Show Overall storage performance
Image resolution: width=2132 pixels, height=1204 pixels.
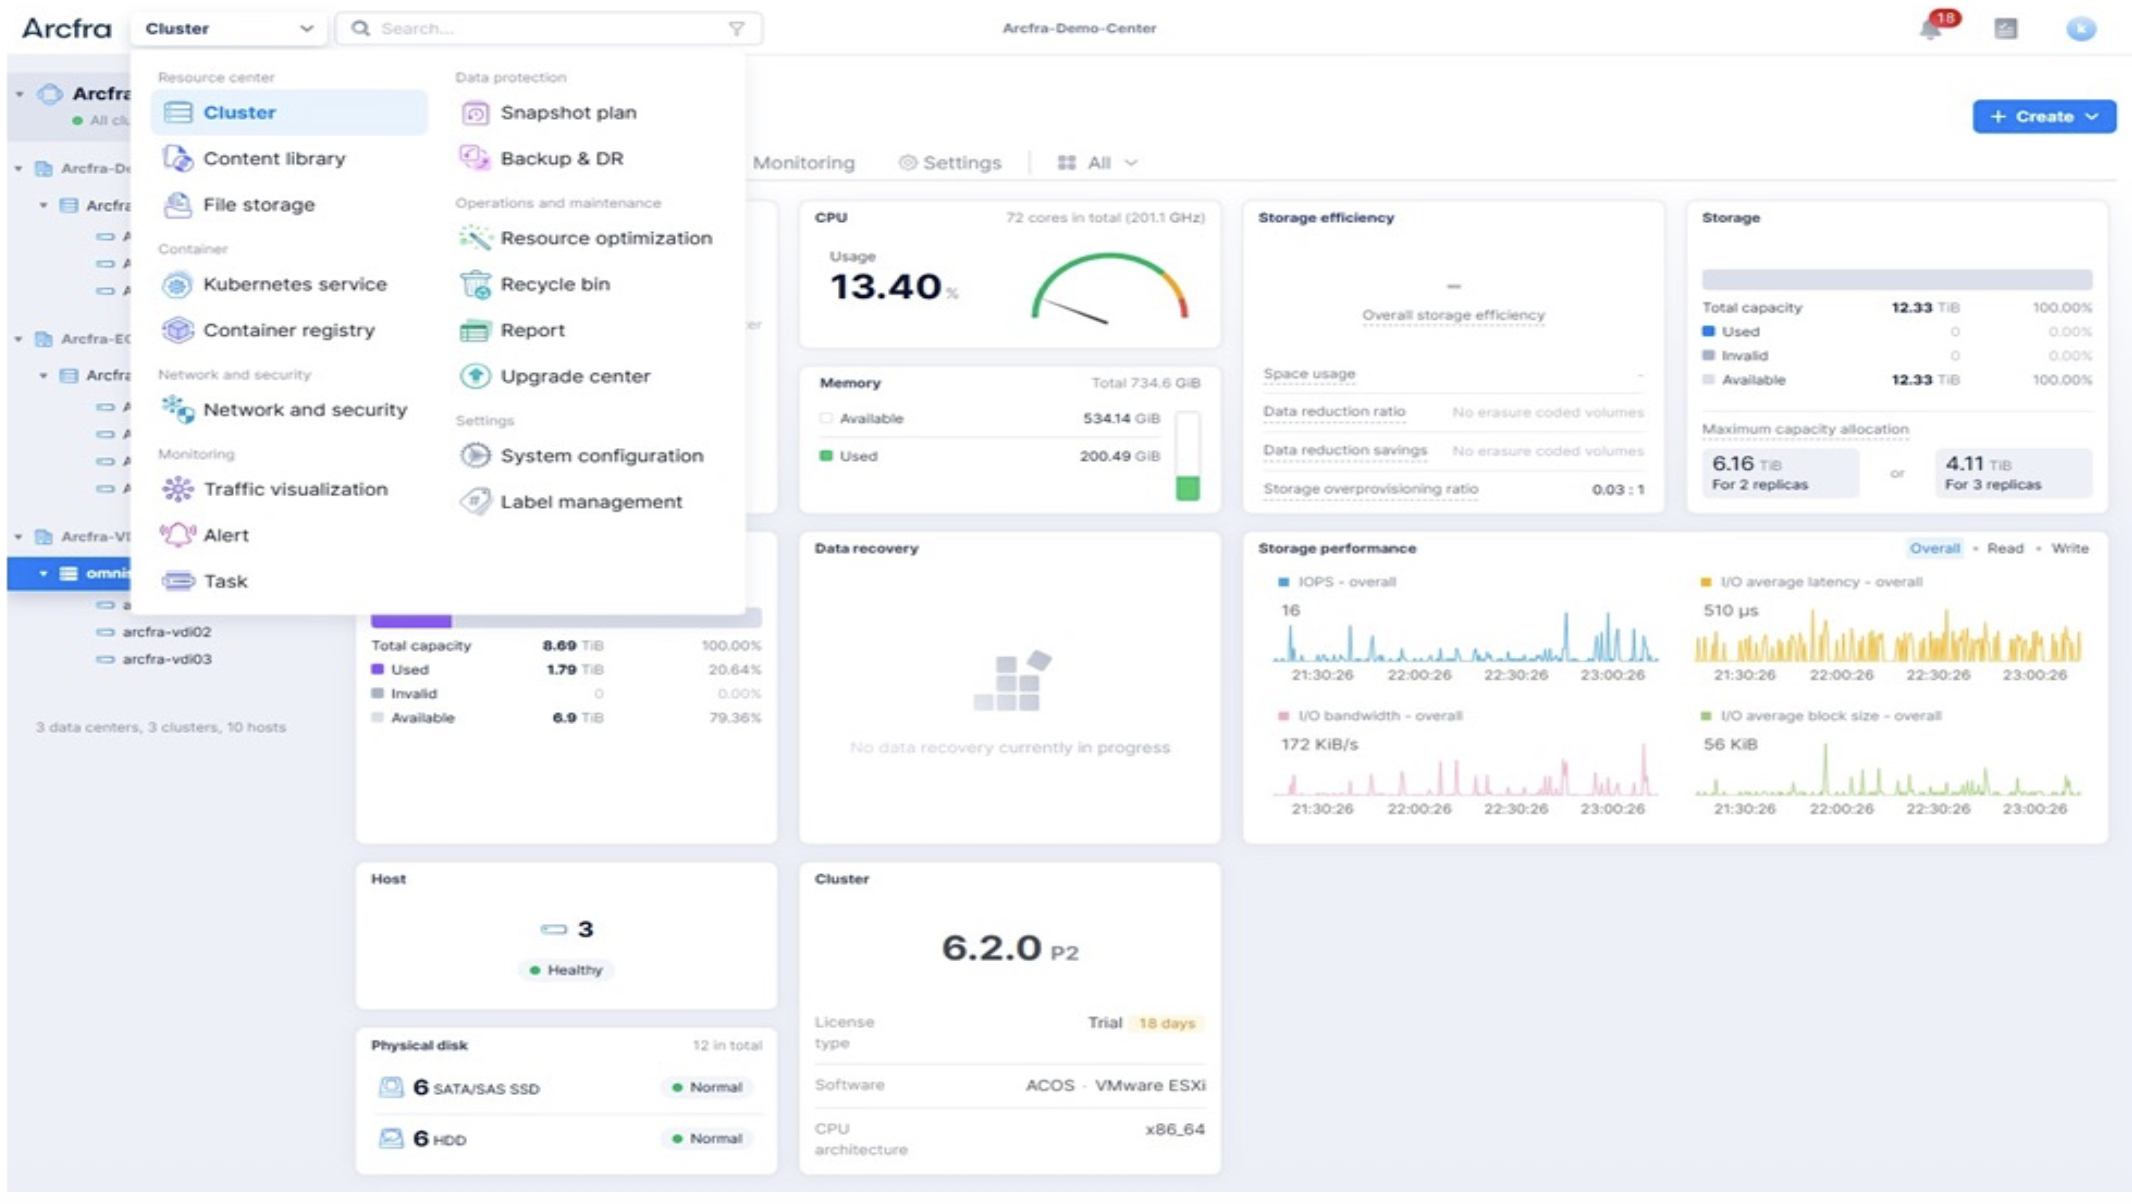coord(1934,548)
